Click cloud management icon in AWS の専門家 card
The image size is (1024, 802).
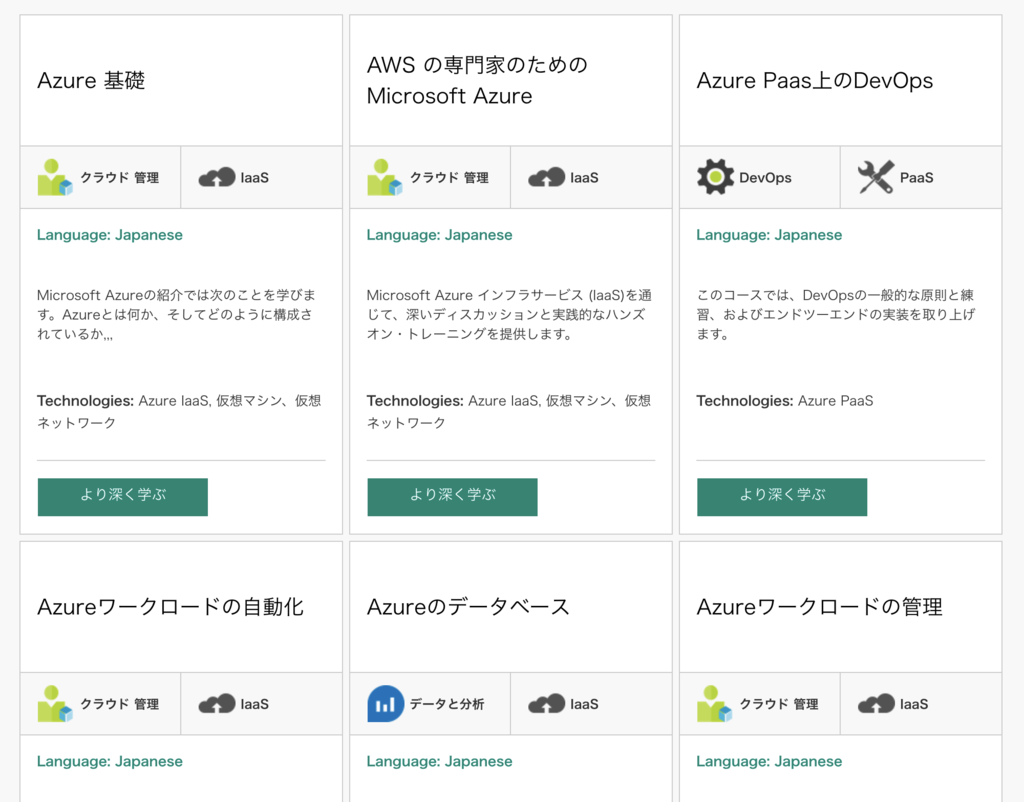[x=385, y=177]
